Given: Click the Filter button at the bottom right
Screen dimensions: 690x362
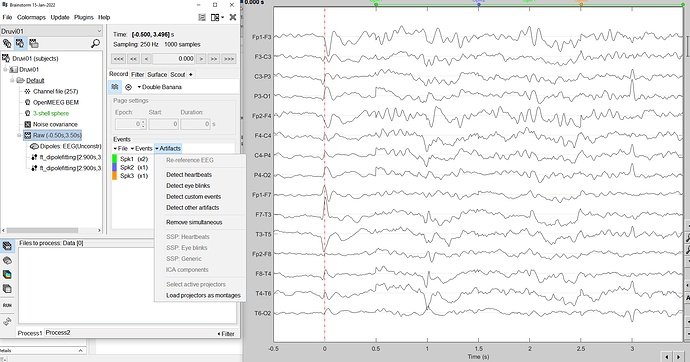Looking at the screenshot, I should pyautogui.click(x=226, y=334).
